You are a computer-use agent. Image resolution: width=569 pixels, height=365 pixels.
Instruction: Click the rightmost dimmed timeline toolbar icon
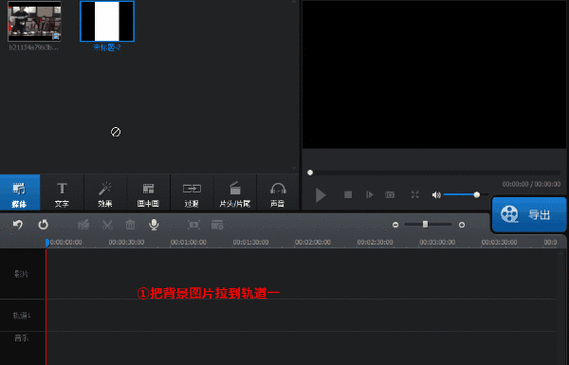coord(217,225)
